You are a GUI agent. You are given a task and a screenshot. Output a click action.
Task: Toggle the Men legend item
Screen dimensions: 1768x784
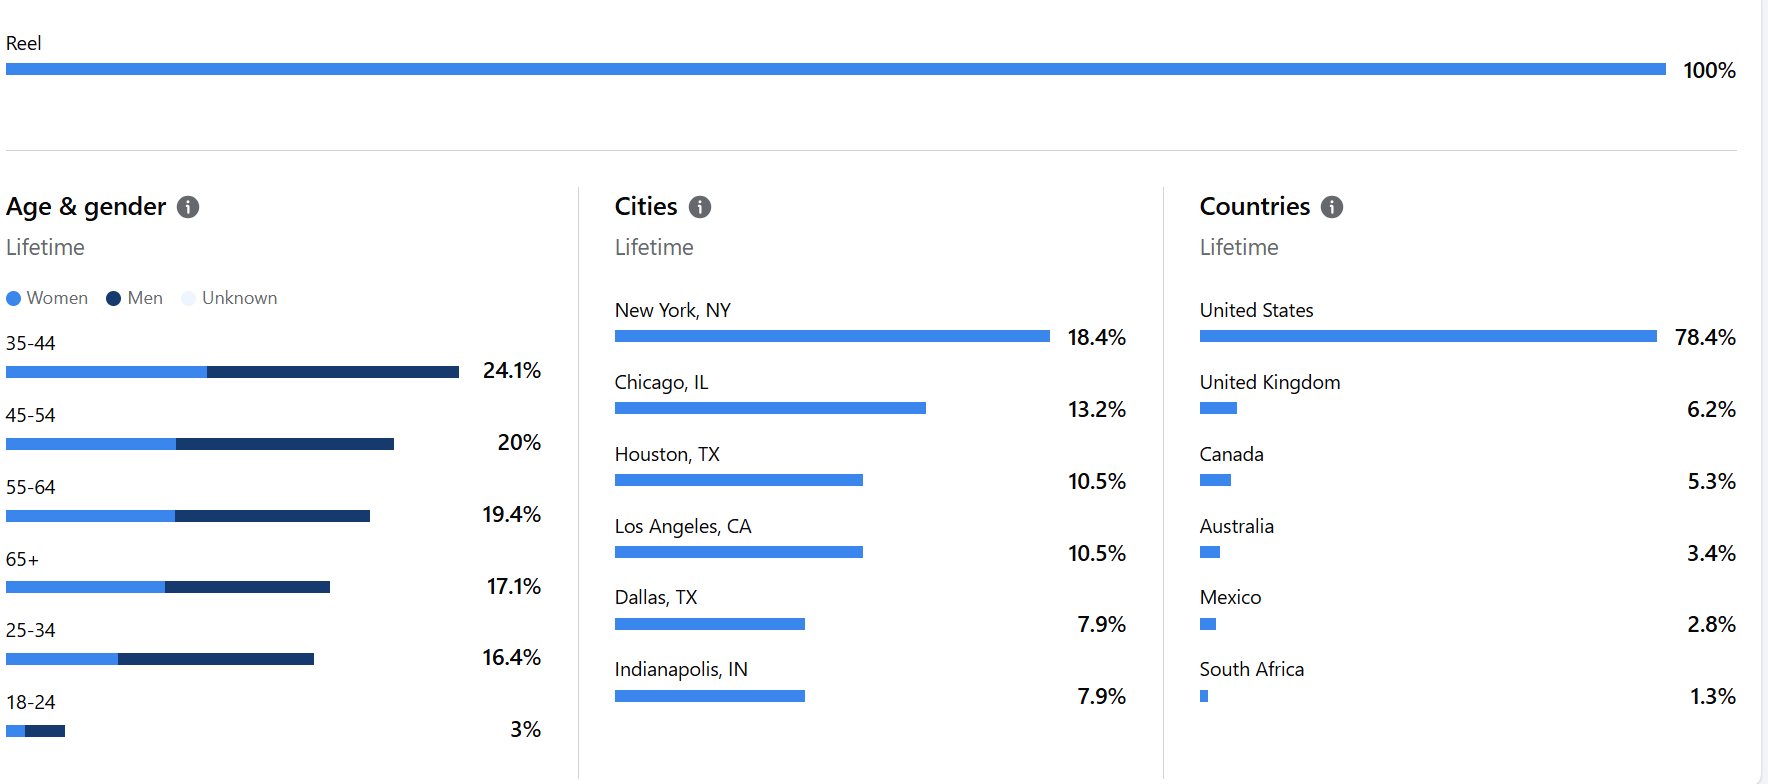tap(135, 298)
